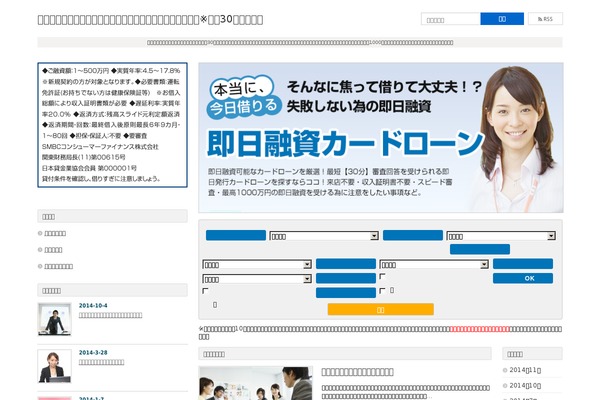600x400 pixels.
Task: Tick the checkbox right of the lowest blue label
Action: click(382, 291)
